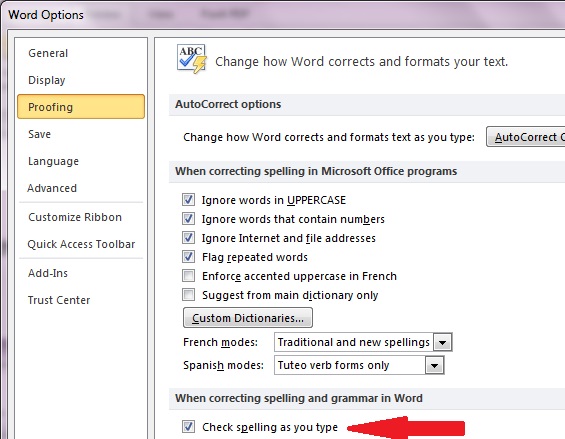This screenshot has width=565, height=439.
Task: Click the Word Options title text
Action: click(46, 15)
